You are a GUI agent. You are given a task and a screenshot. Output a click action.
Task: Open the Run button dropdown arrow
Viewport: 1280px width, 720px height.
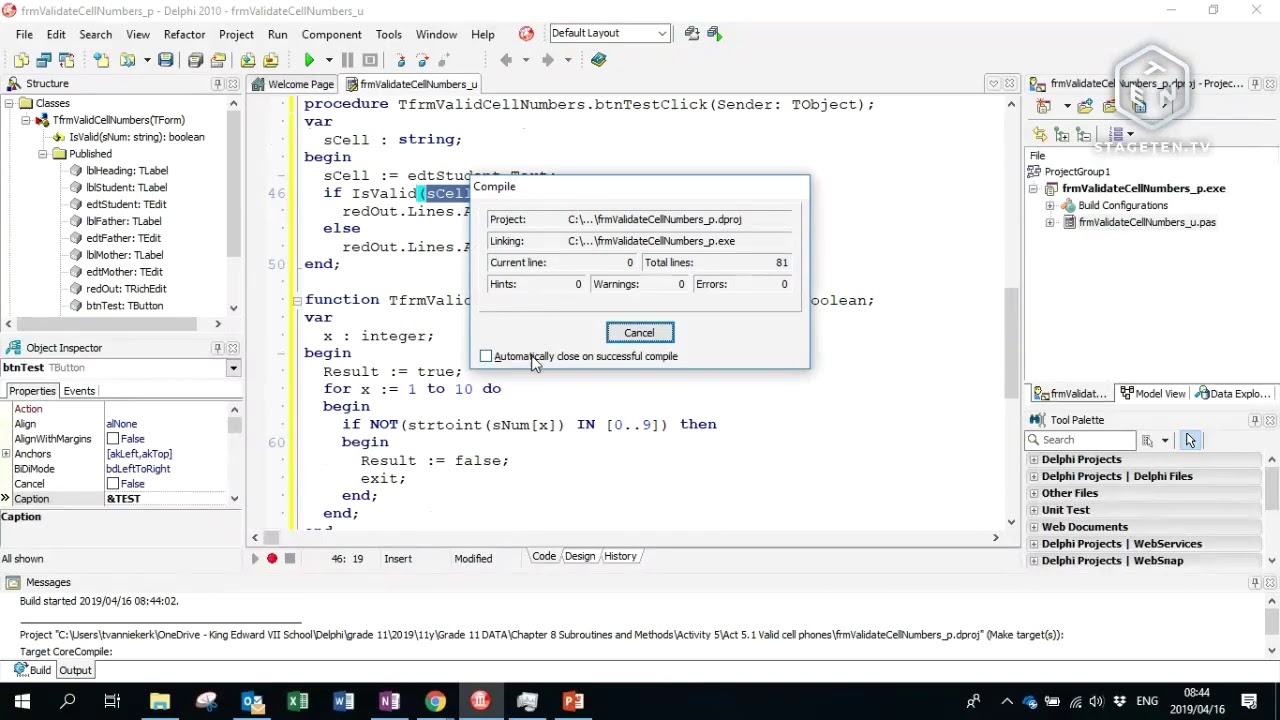click(x=328, y=60)
